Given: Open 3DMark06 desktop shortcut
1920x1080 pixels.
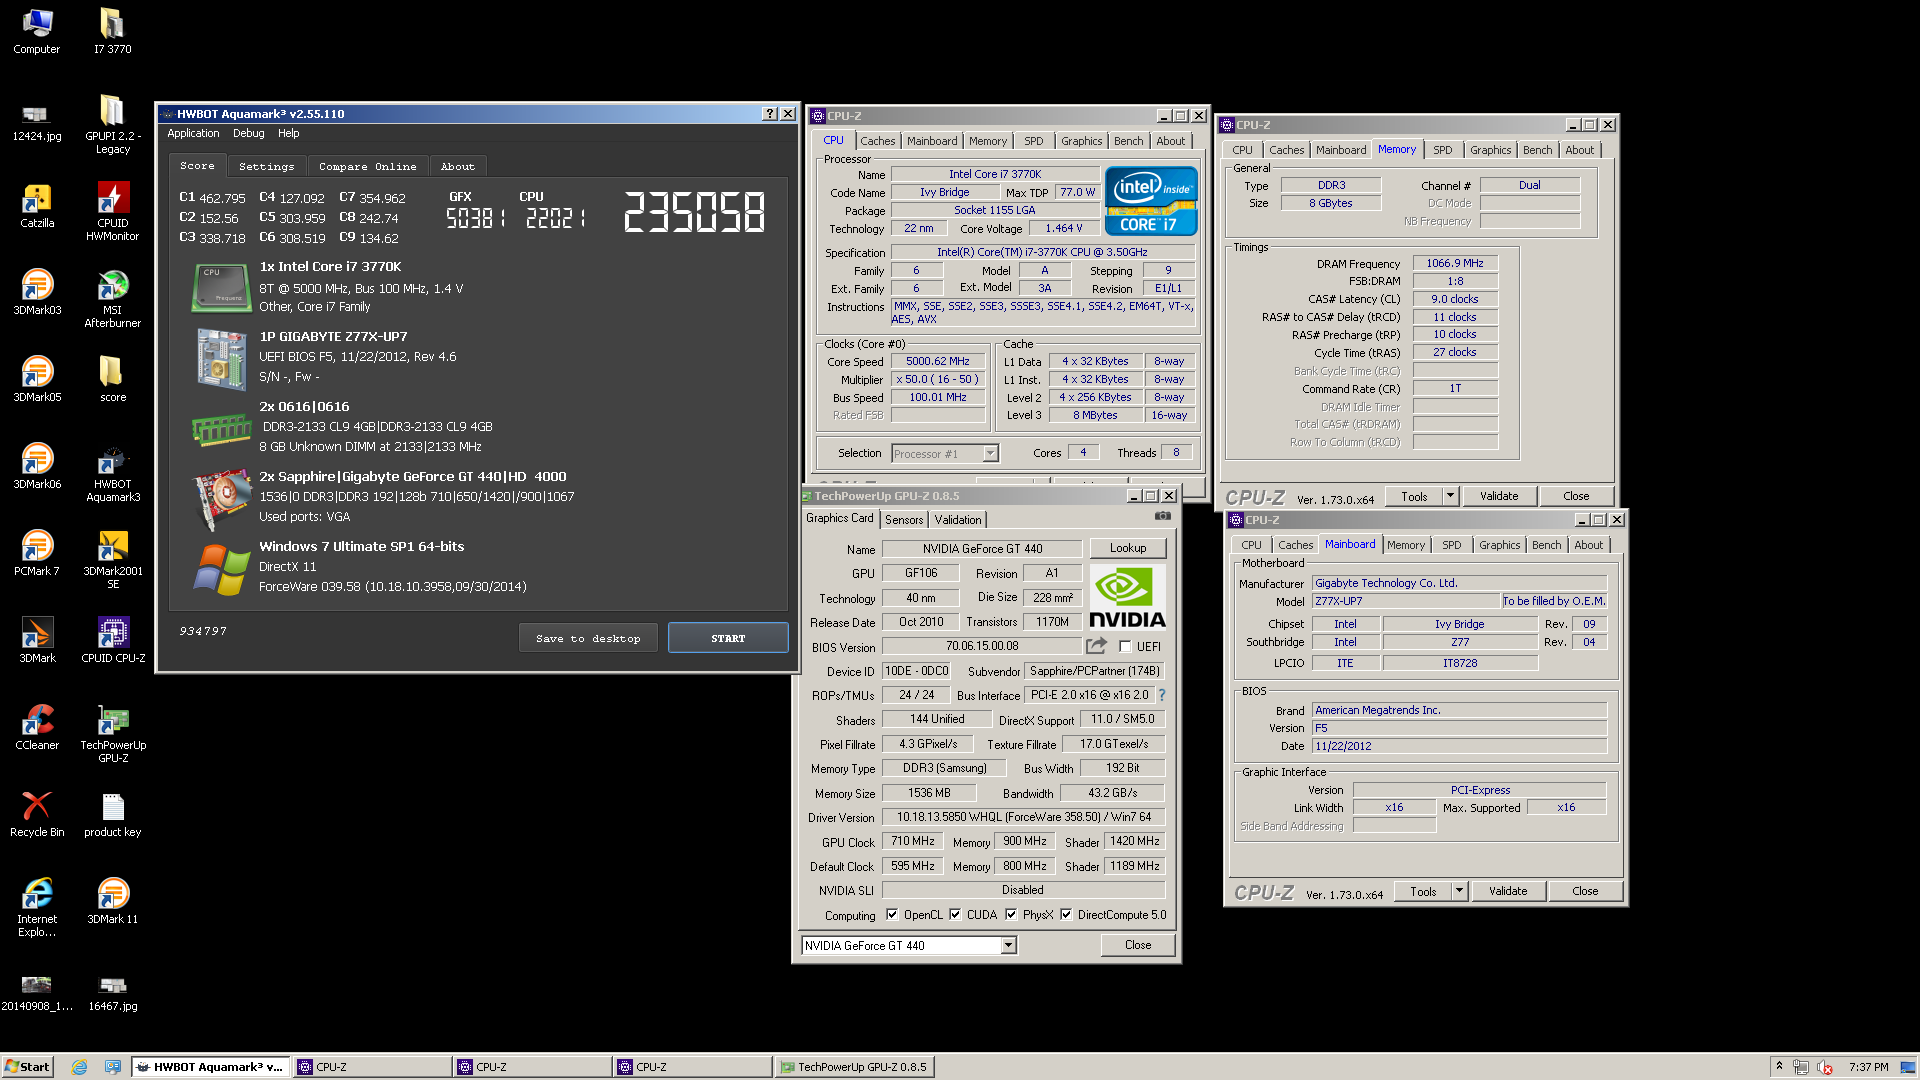Looking at the screenshot, I should click(37, 466).
